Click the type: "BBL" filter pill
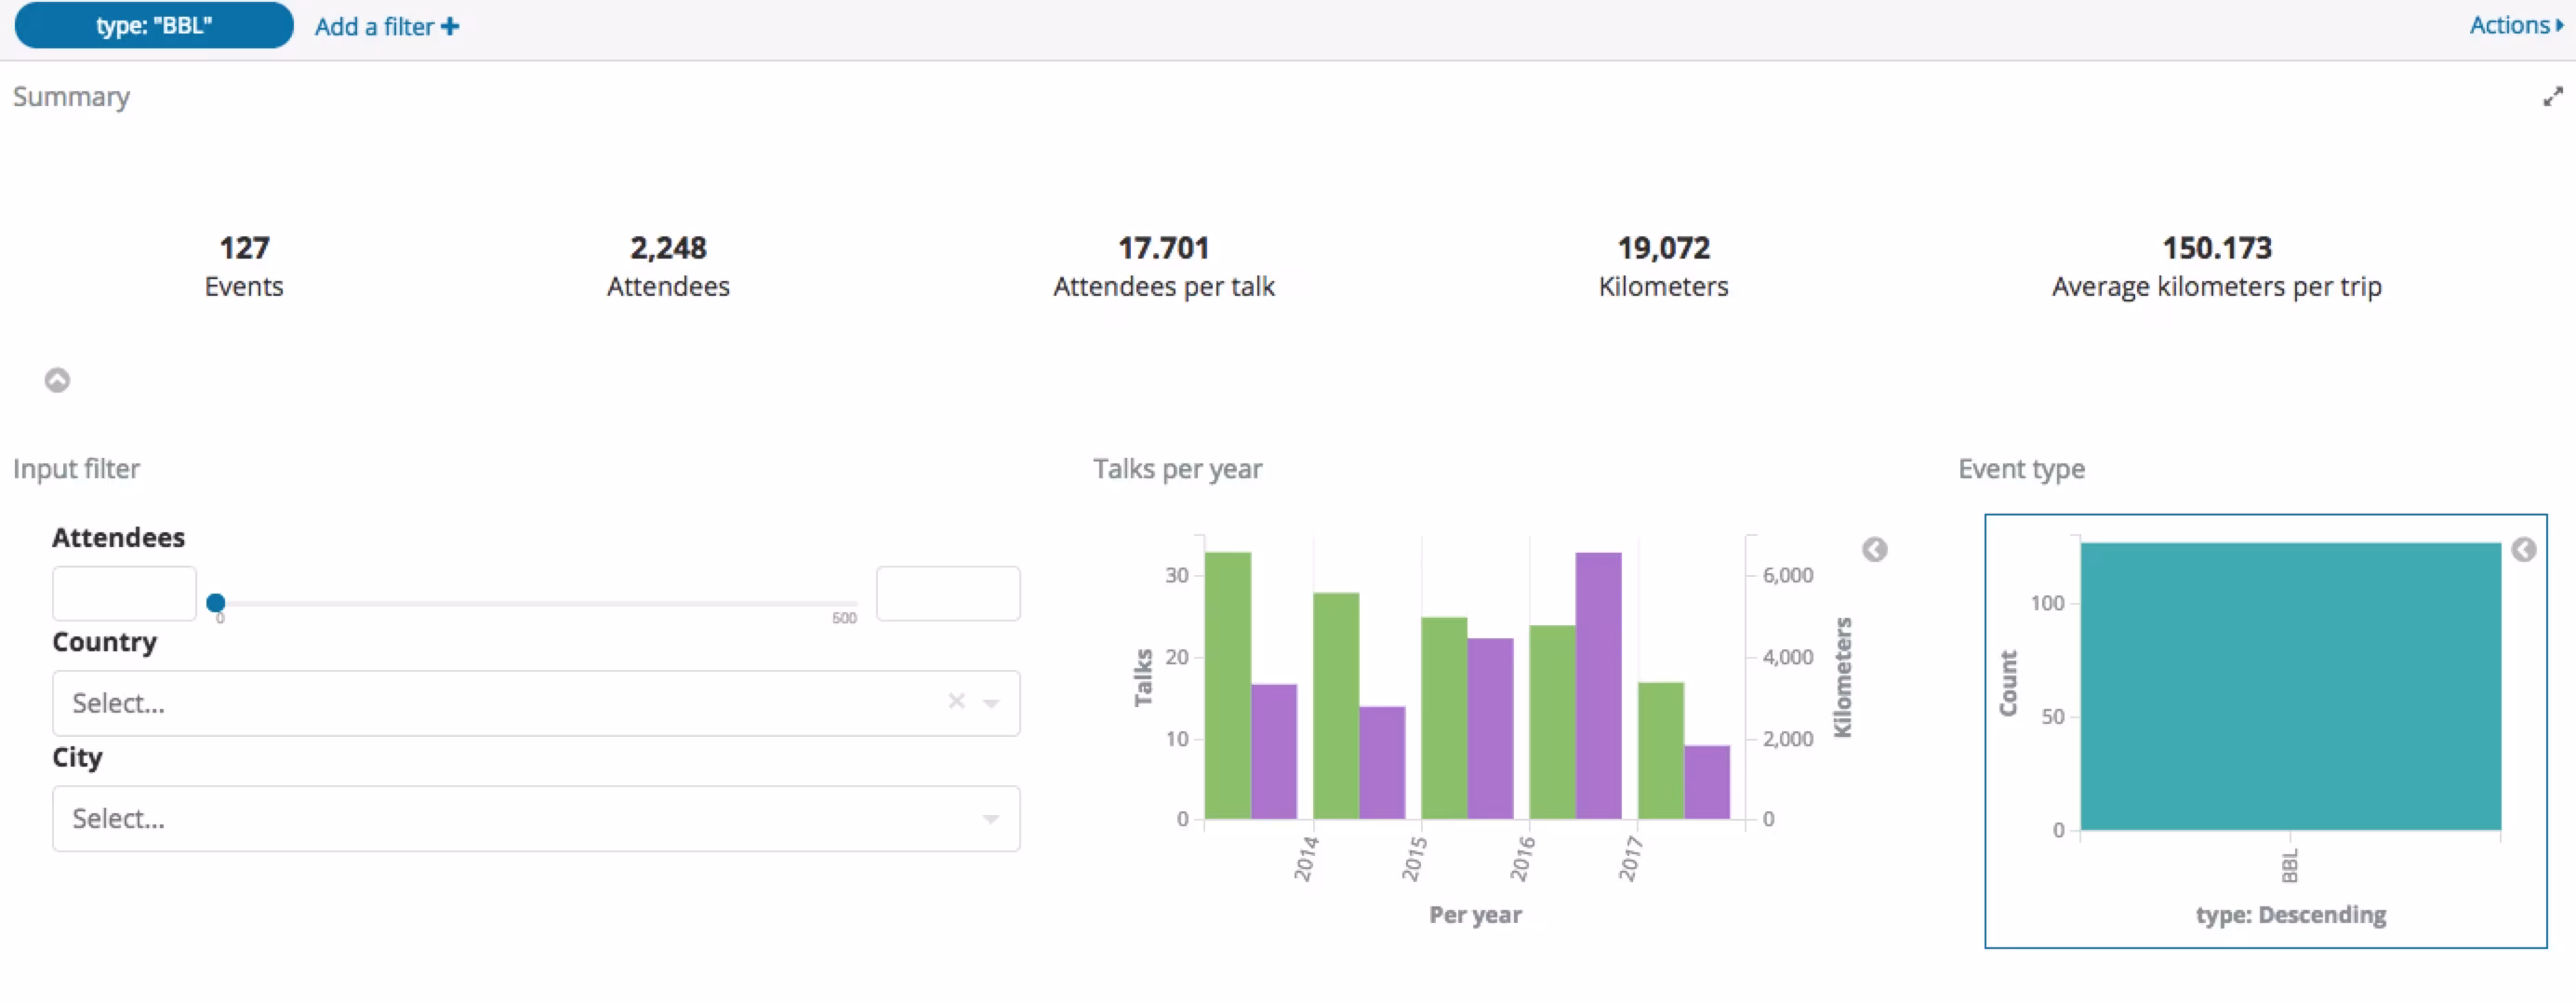 coord(154,25)
